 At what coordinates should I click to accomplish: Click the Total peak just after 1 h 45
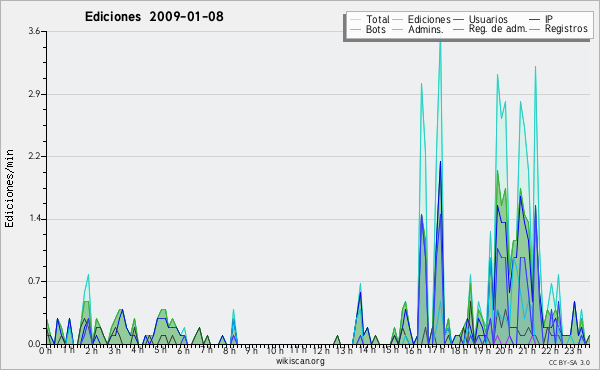click(x=88, y=275)
